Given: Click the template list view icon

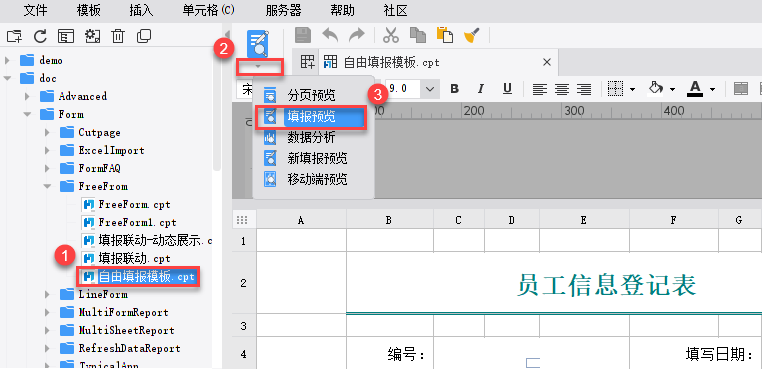Looking at the screenshot, I should [66, 35].
